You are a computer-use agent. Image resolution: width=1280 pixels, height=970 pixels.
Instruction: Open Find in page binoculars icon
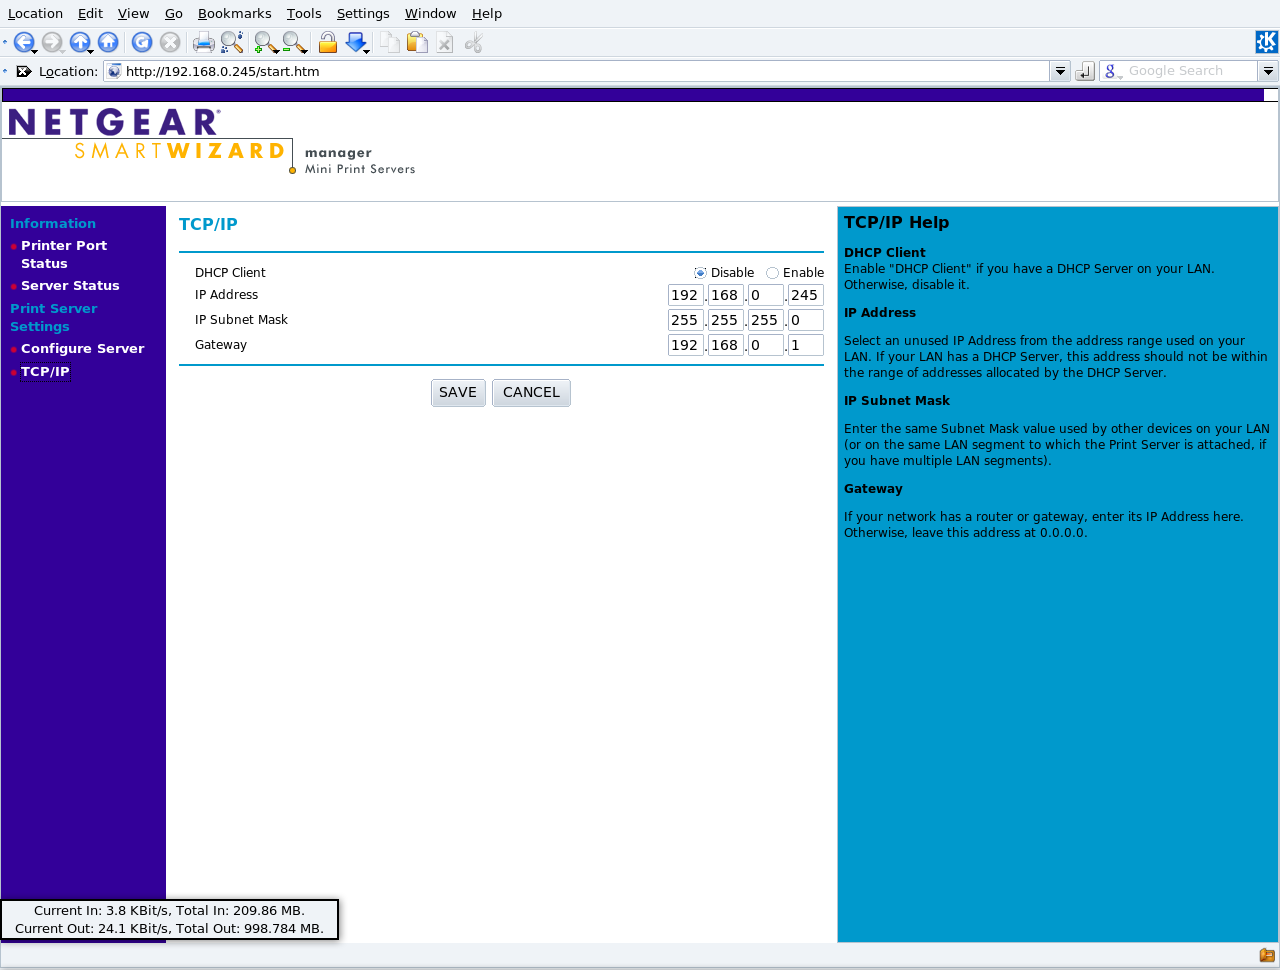pyautogui.click(x=232, y=42)
